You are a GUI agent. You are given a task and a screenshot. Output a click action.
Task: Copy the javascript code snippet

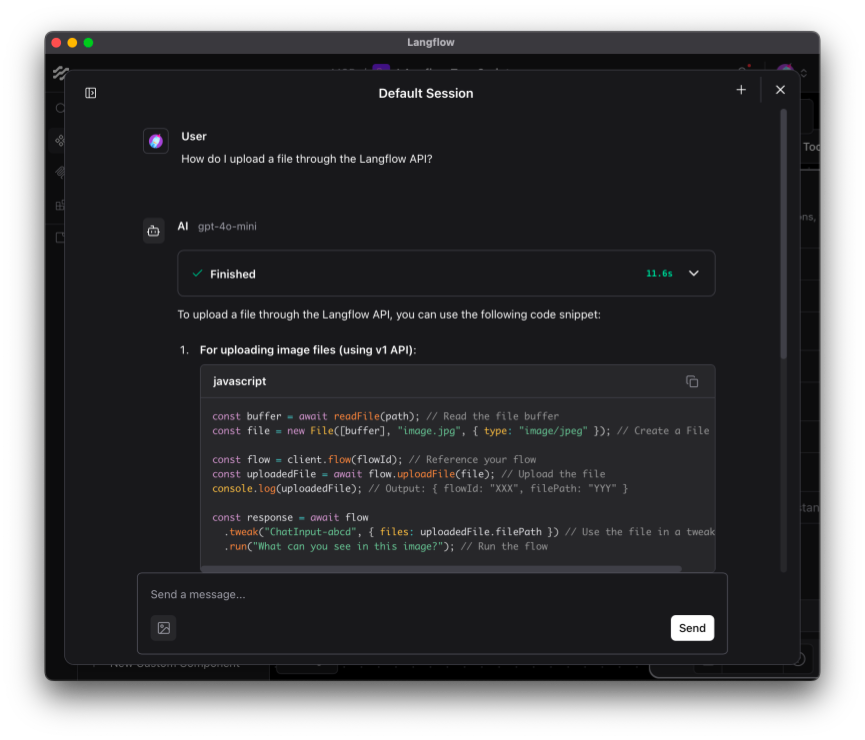pos(691,381)
